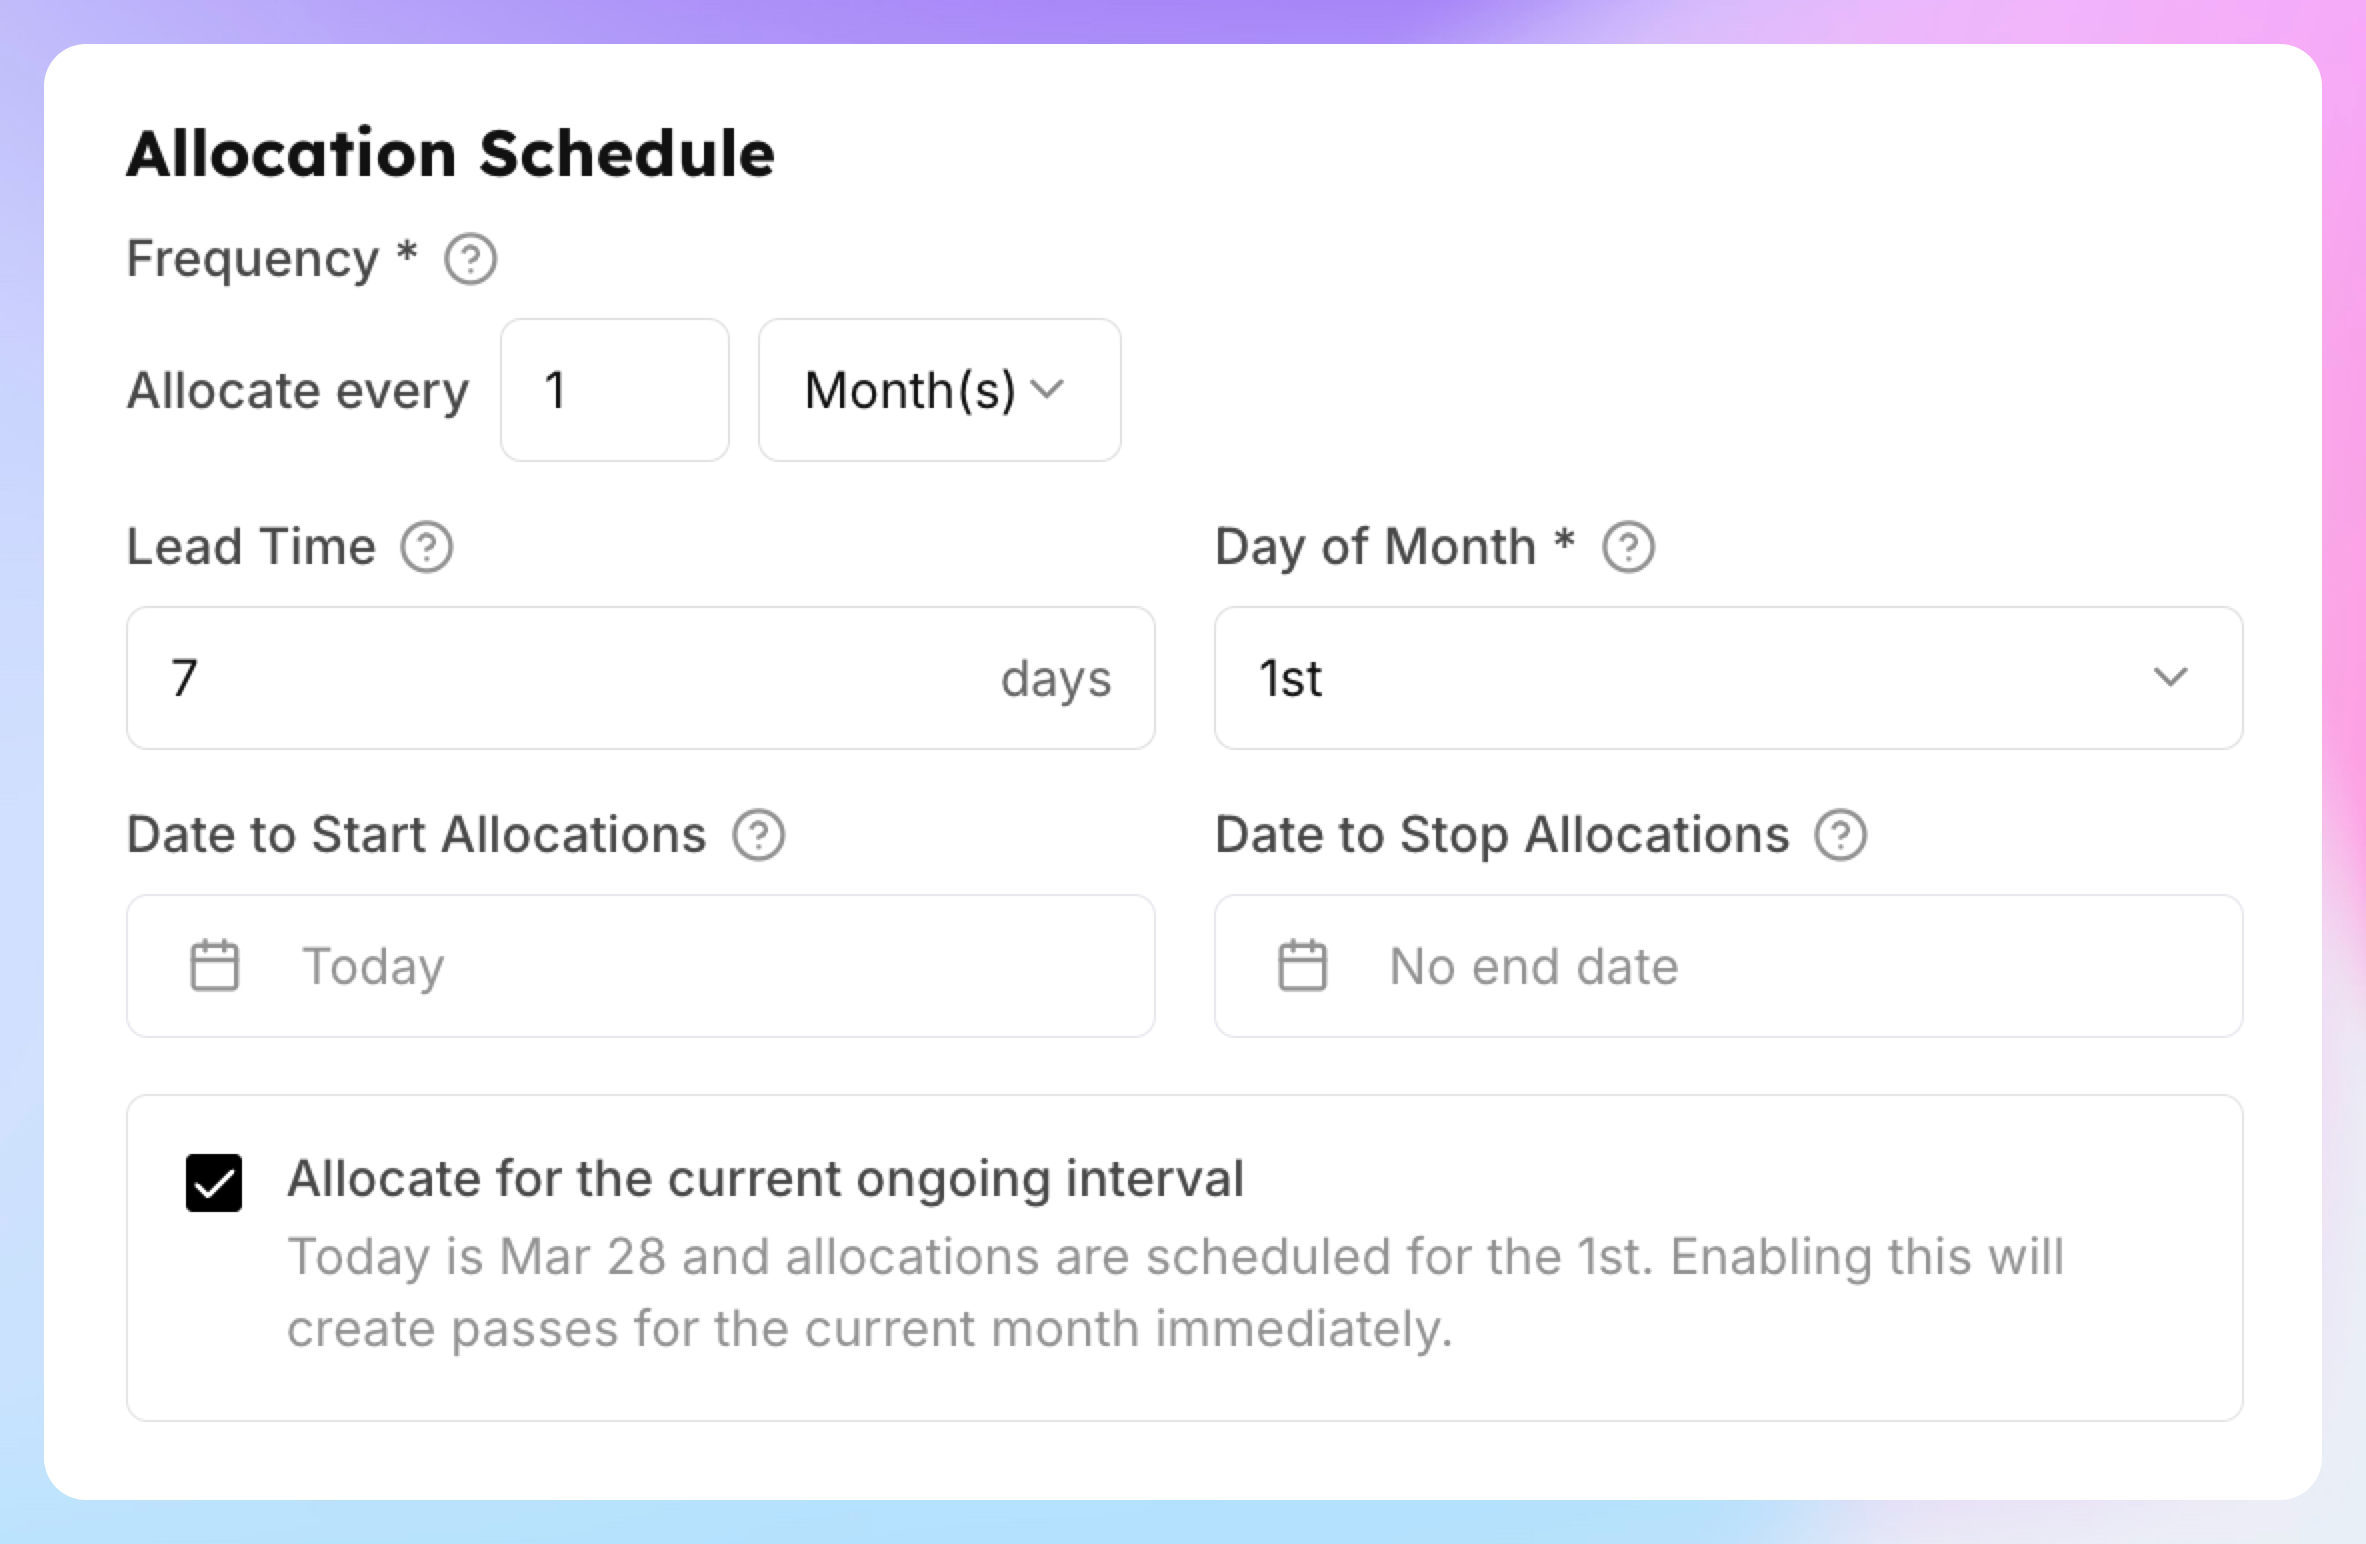This screenshot has height=1544, width=2366.
Task: Click the help icon beside Date to Stop Allocations
Action: (x=1841, y=835)
